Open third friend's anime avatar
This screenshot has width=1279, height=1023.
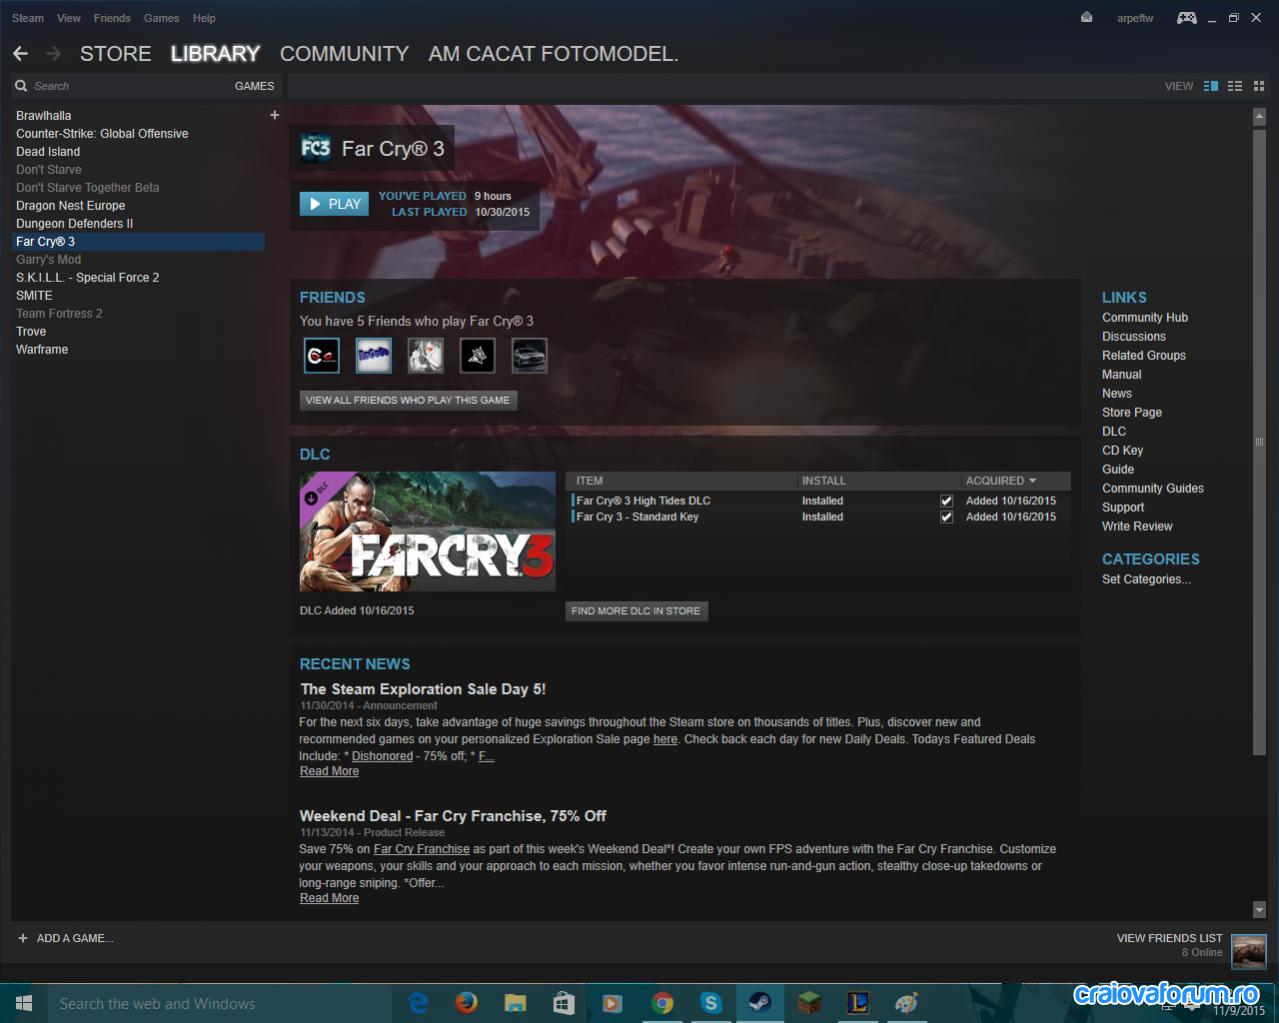[x=426, y=356]
